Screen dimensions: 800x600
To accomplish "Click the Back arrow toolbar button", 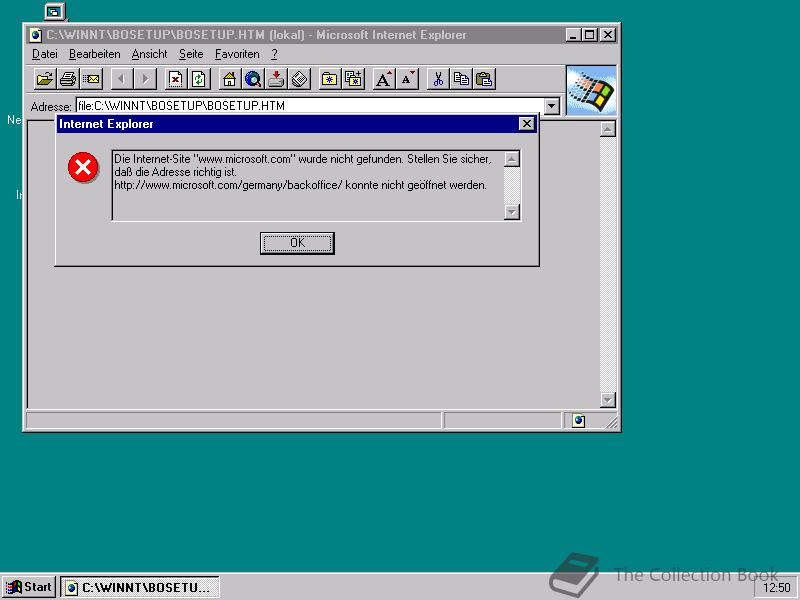I will (121, 79).
